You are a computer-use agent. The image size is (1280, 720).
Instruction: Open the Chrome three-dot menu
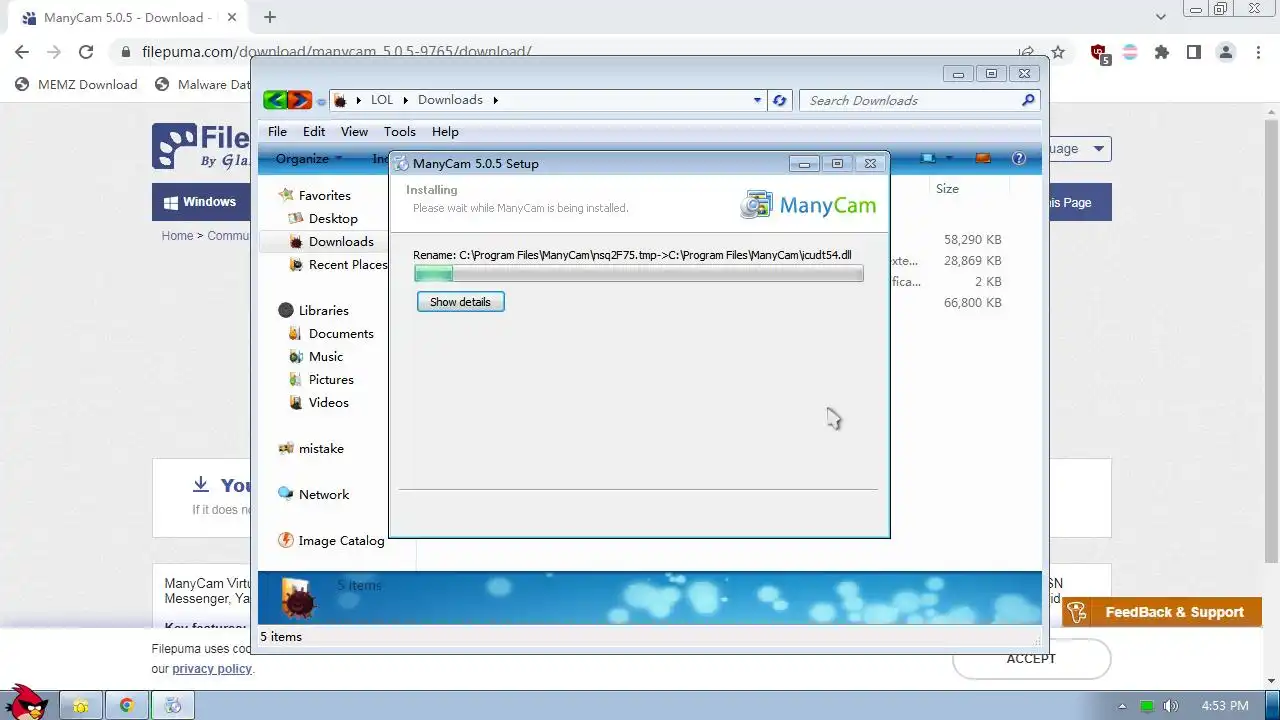1258,52
